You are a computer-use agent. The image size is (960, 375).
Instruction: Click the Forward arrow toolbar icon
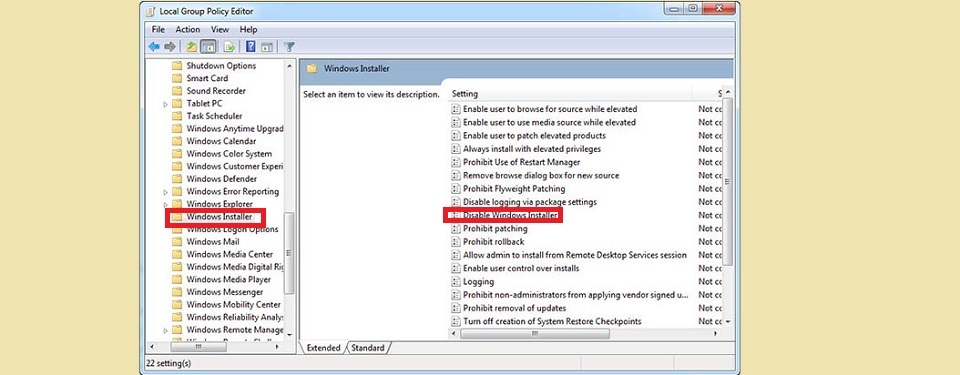[x=170, y=47]
